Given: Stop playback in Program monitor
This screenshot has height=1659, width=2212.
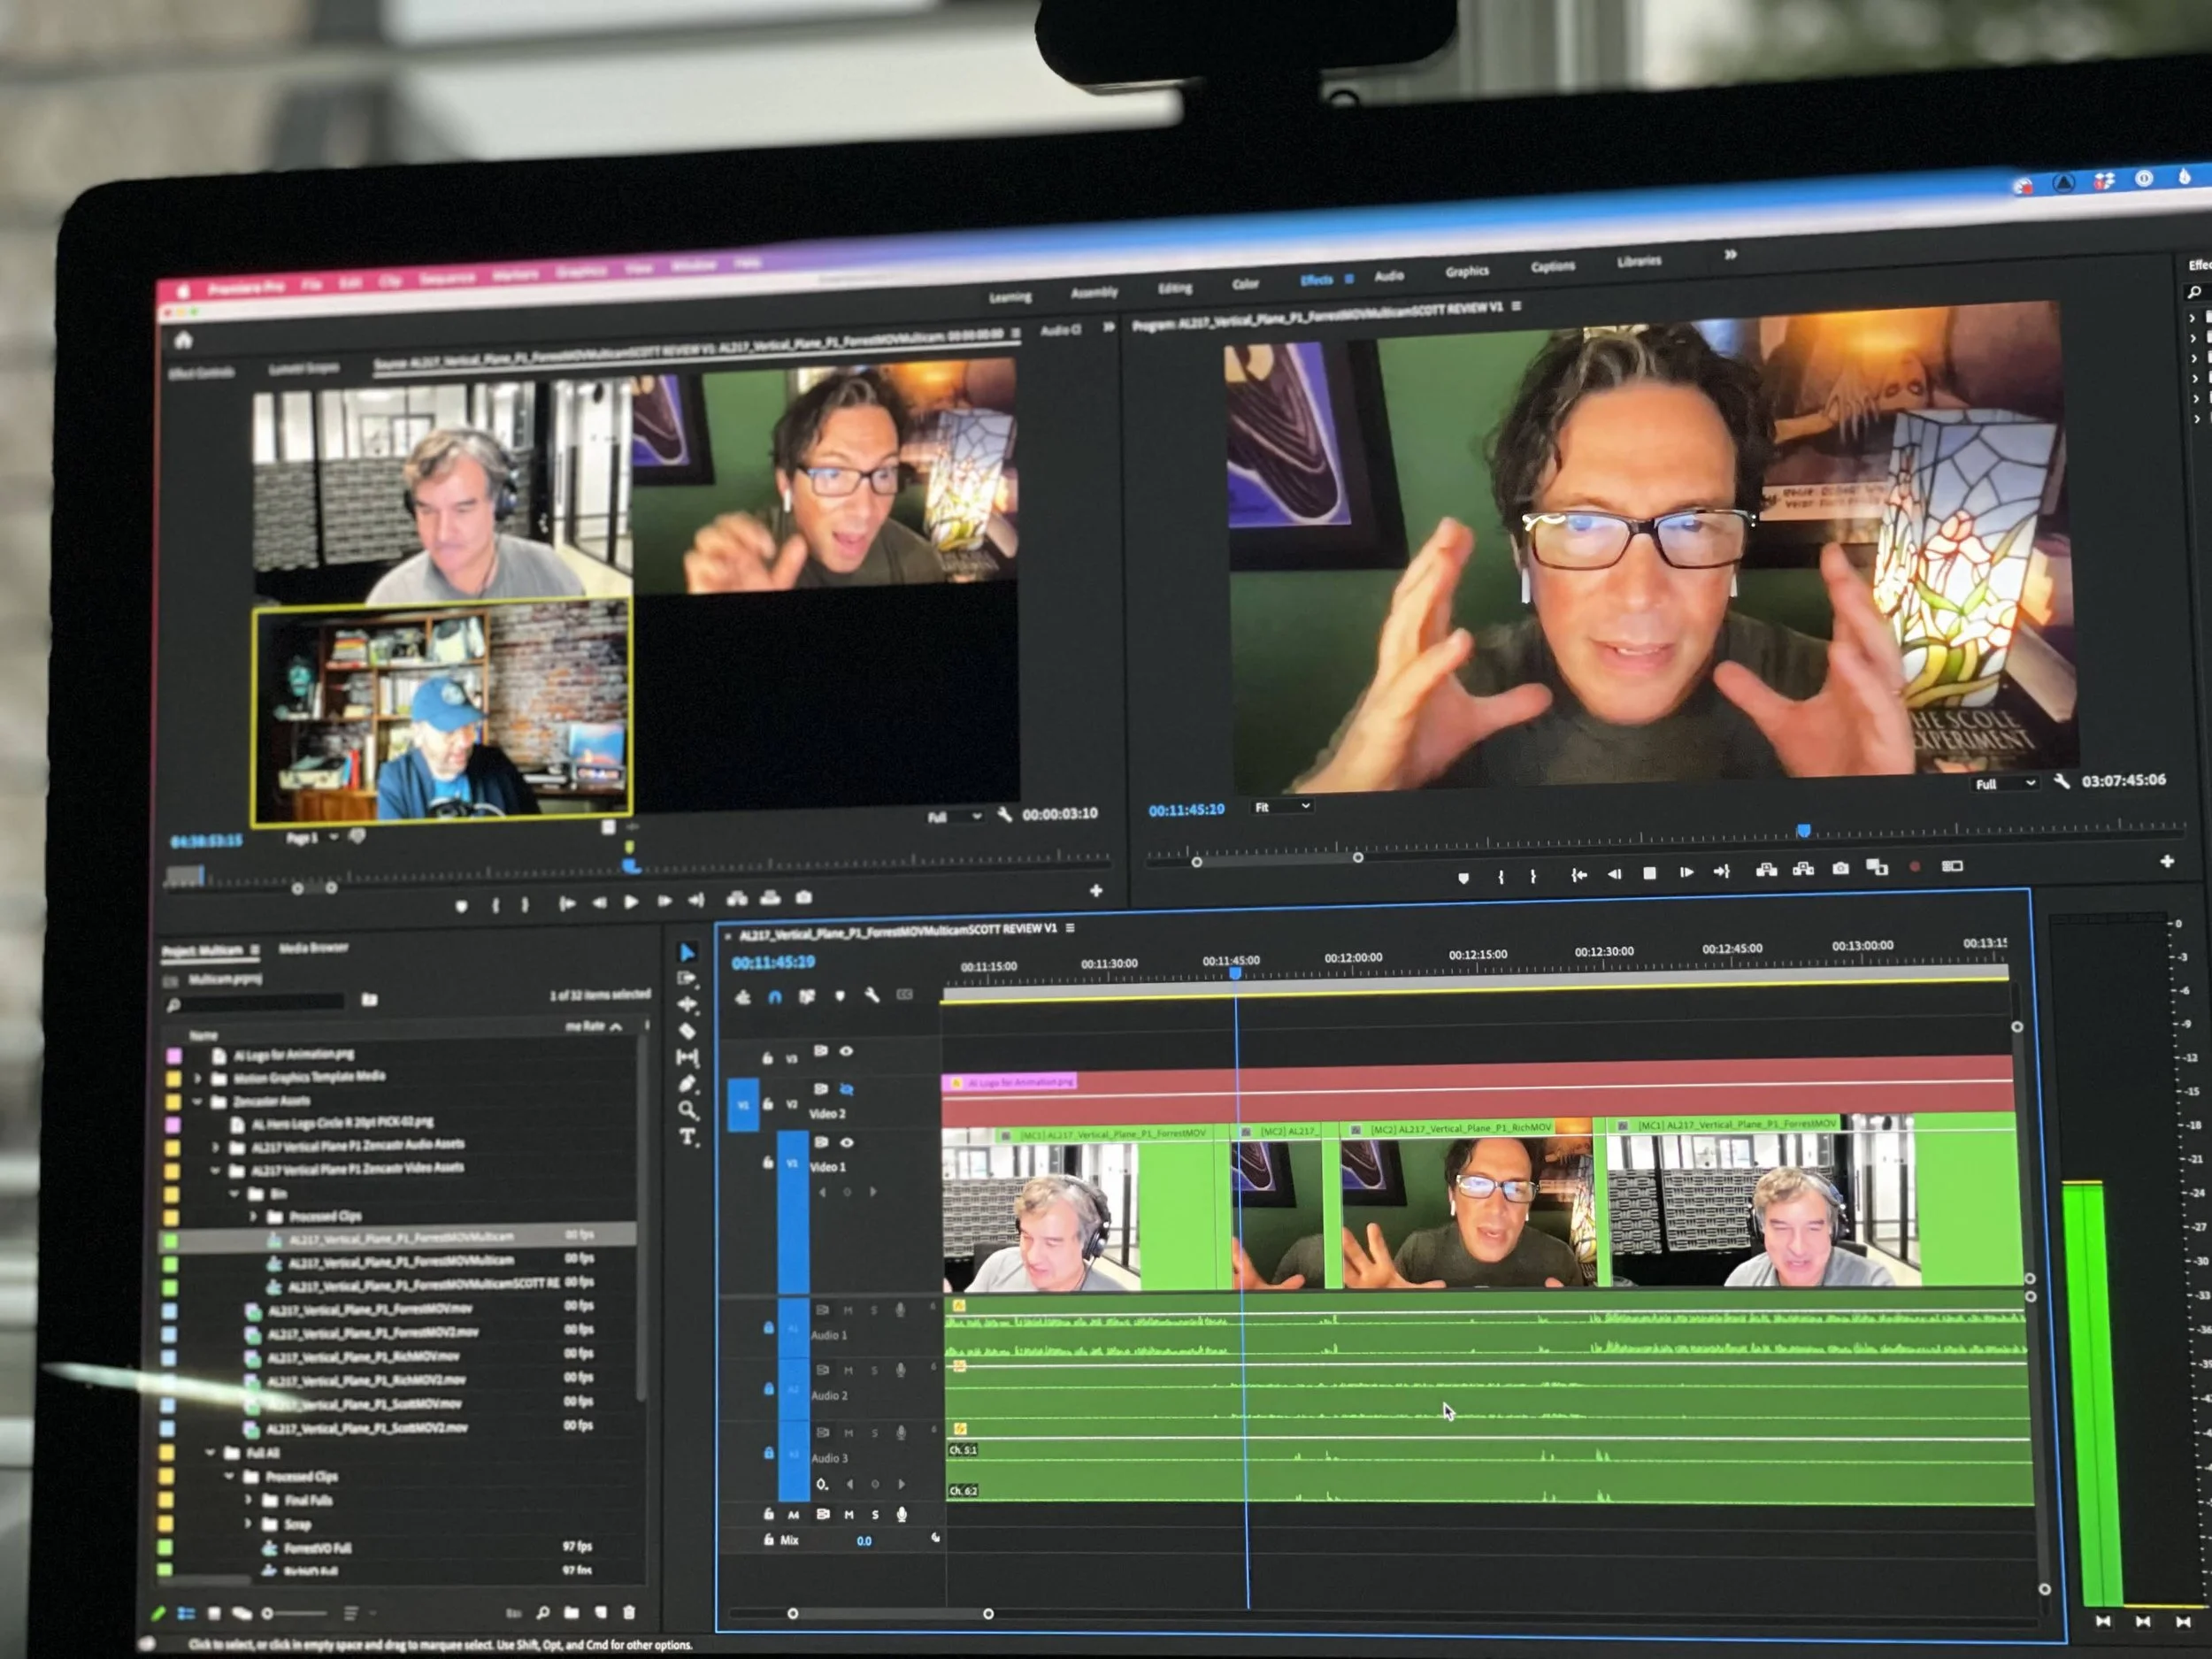Looking at the screenshot, I should (x=1650, y=873).
